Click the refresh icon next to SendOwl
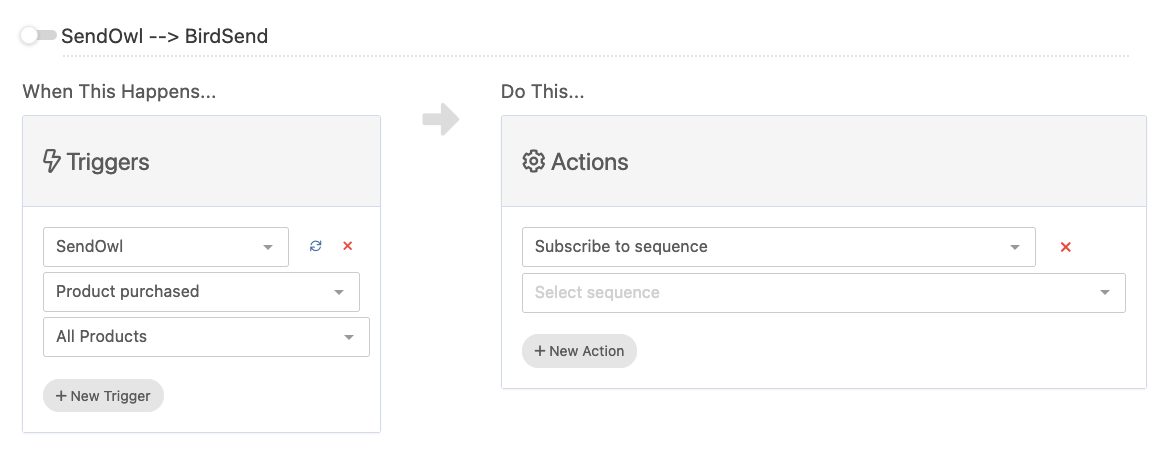 pos(316,246)
